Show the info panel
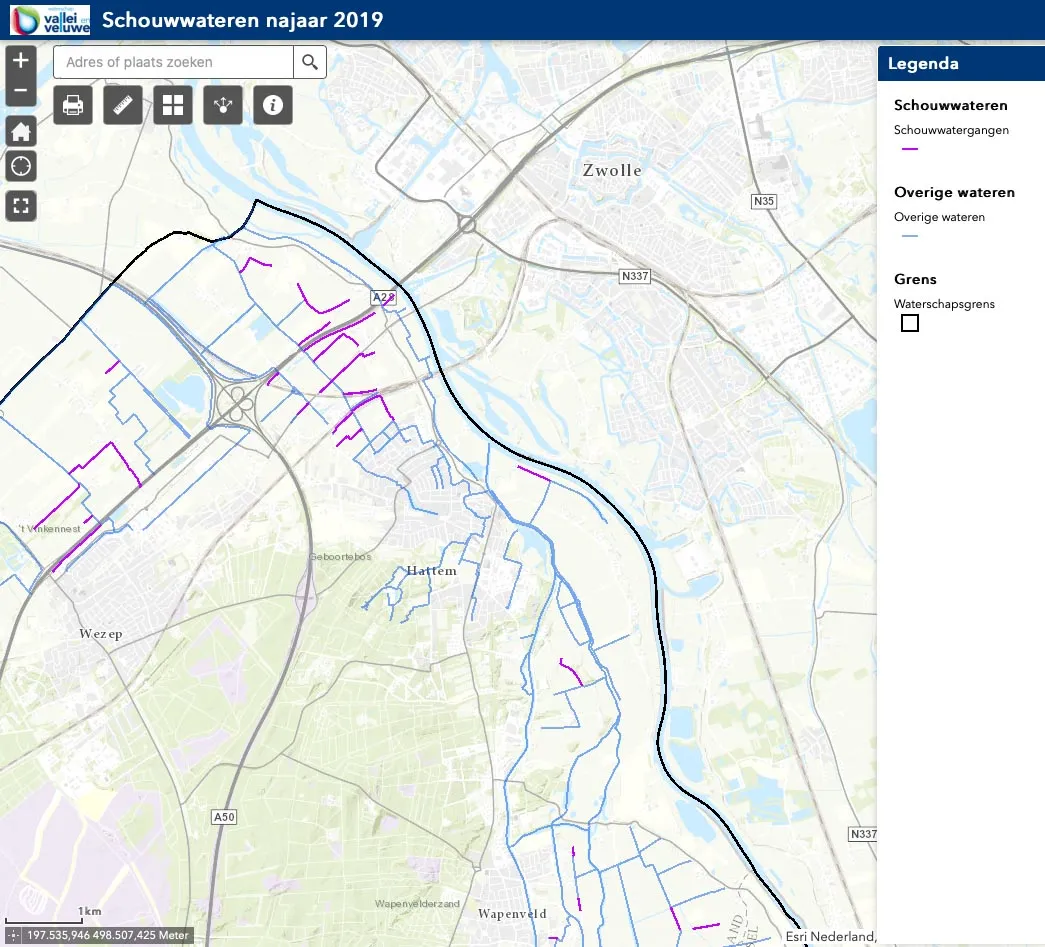 [x=273, y=105]
